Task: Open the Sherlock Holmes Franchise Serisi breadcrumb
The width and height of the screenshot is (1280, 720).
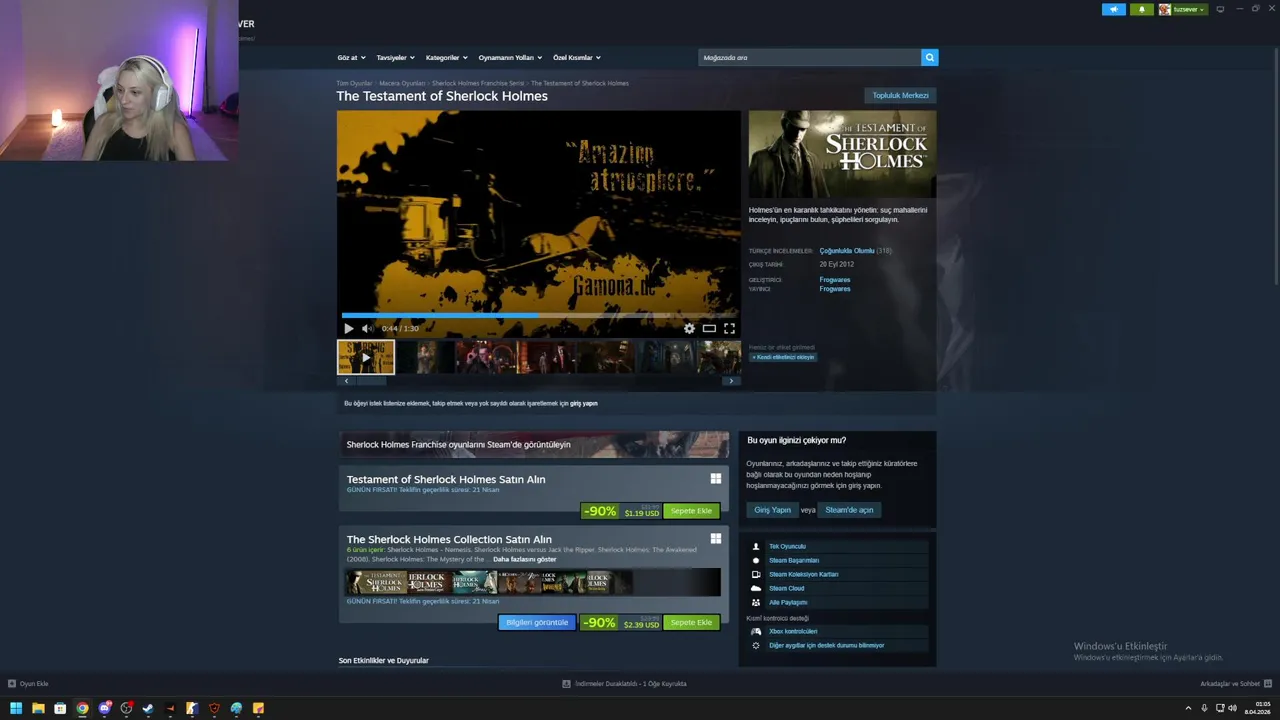Action: point(478,83)
